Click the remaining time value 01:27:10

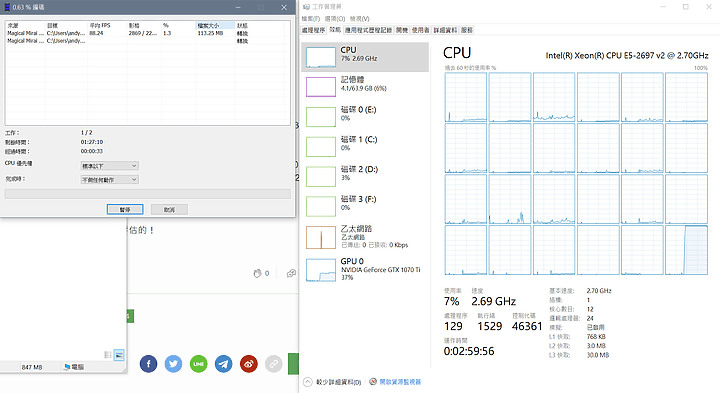pos(92,142)
